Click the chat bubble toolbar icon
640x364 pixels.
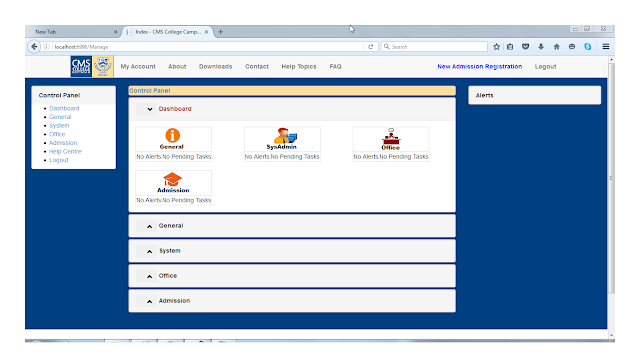572,47
